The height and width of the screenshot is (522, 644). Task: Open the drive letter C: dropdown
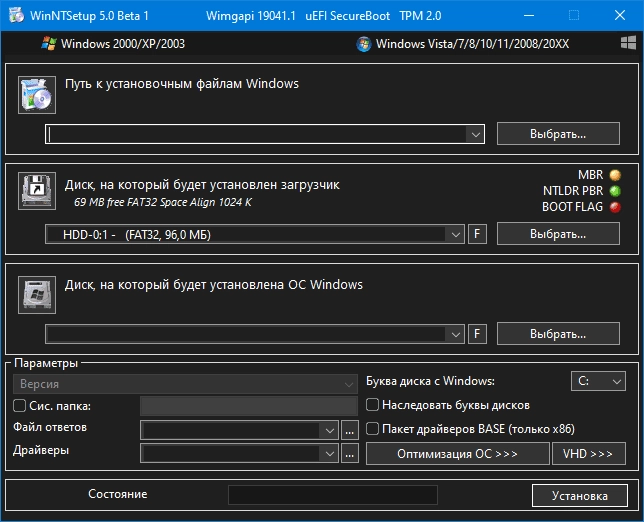(x=598, y=382)
